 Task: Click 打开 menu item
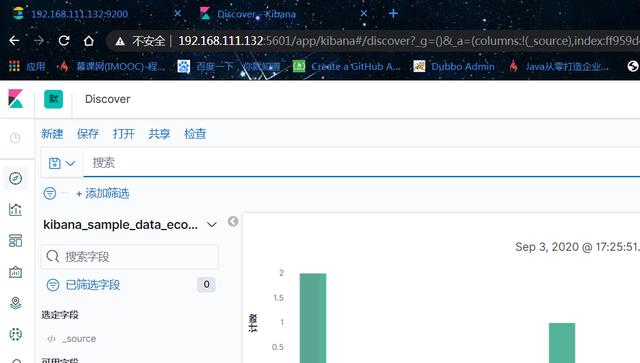pos(124,134)
